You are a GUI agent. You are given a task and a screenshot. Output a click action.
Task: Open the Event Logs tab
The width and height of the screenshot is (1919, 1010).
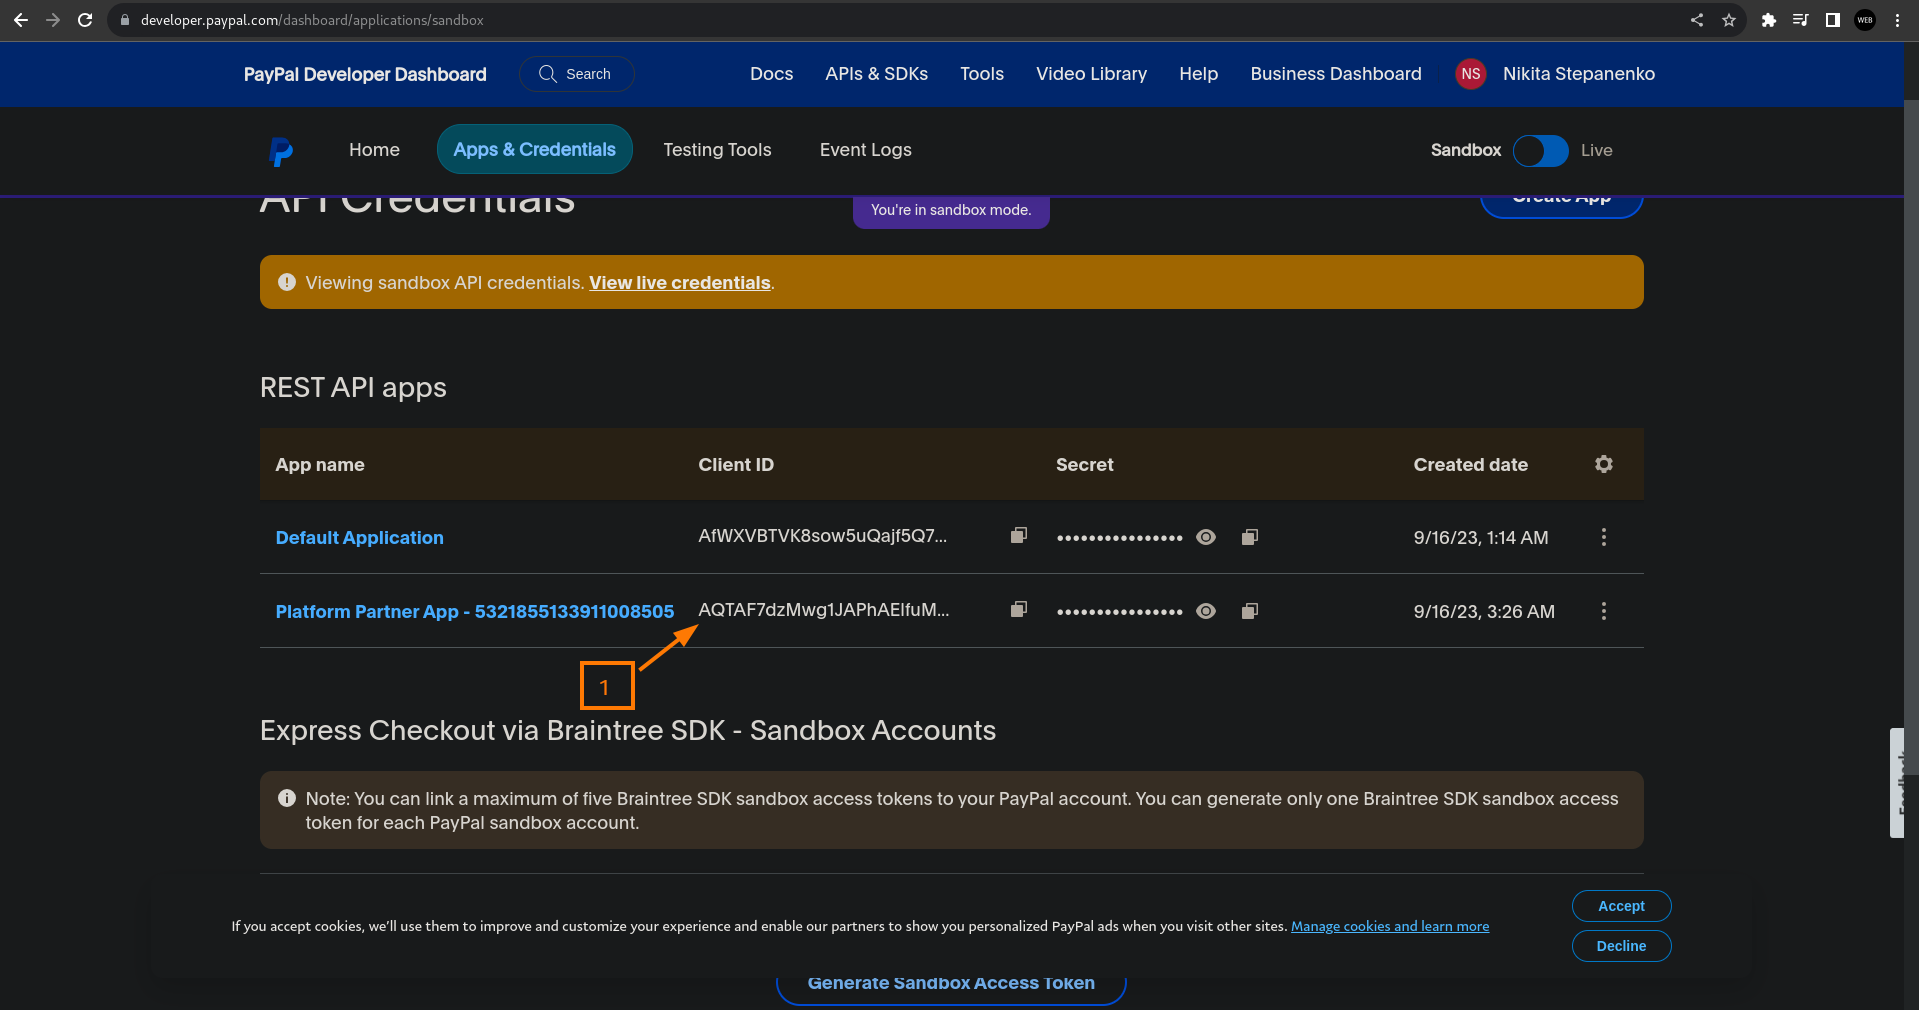coord(866,150)
